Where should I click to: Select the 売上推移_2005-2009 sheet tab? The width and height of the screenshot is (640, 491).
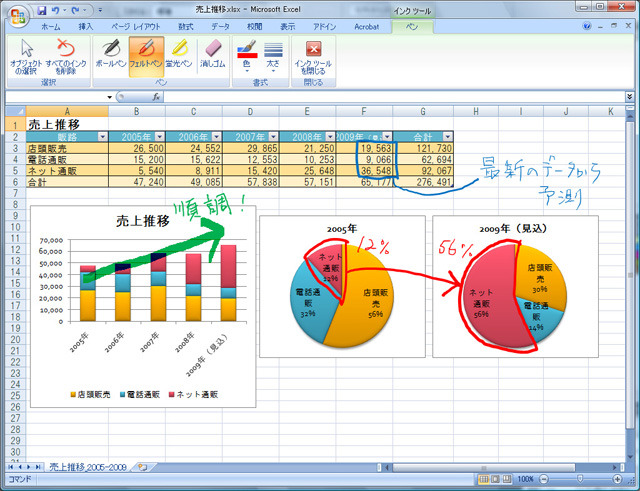88,467
